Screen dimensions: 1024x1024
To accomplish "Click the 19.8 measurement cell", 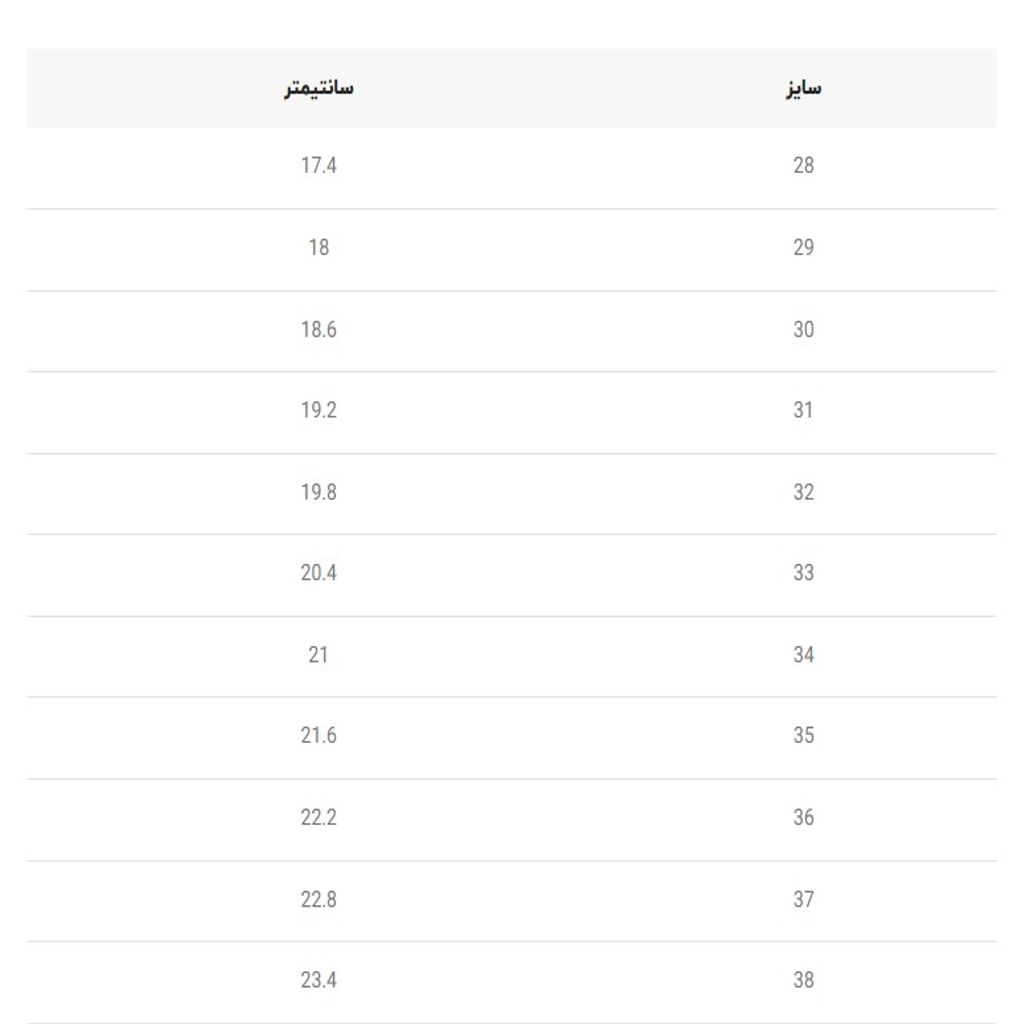I will (319, 492).
